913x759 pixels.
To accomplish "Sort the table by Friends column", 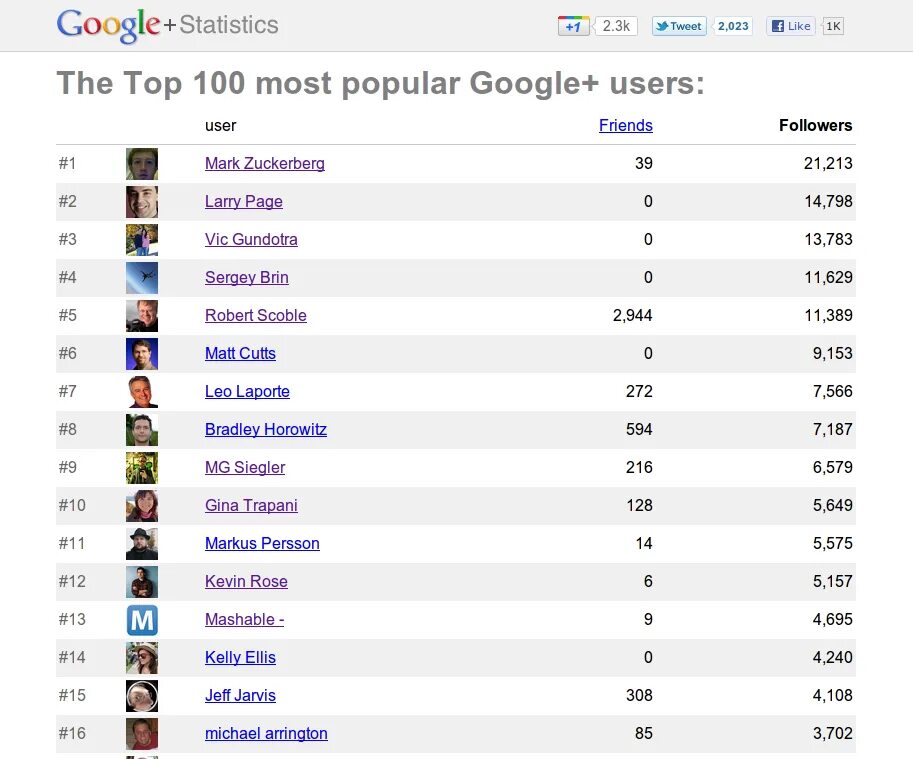I will (625, 125).
